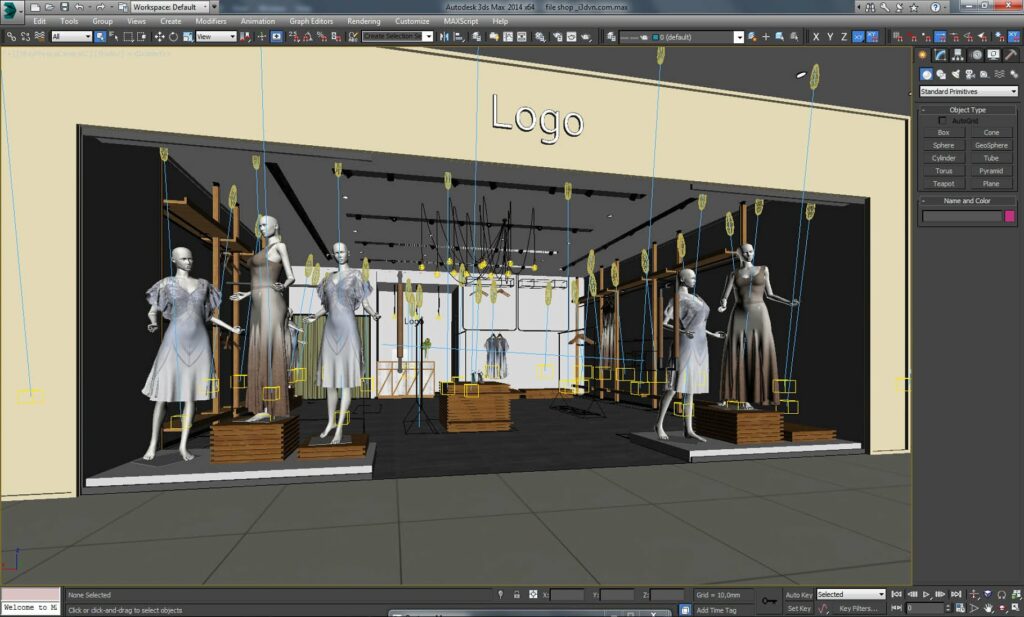The image size is (1024, 617).
Task: Open the reference coordinate system 'View' dropdown
Action: (x=216, y=37)
